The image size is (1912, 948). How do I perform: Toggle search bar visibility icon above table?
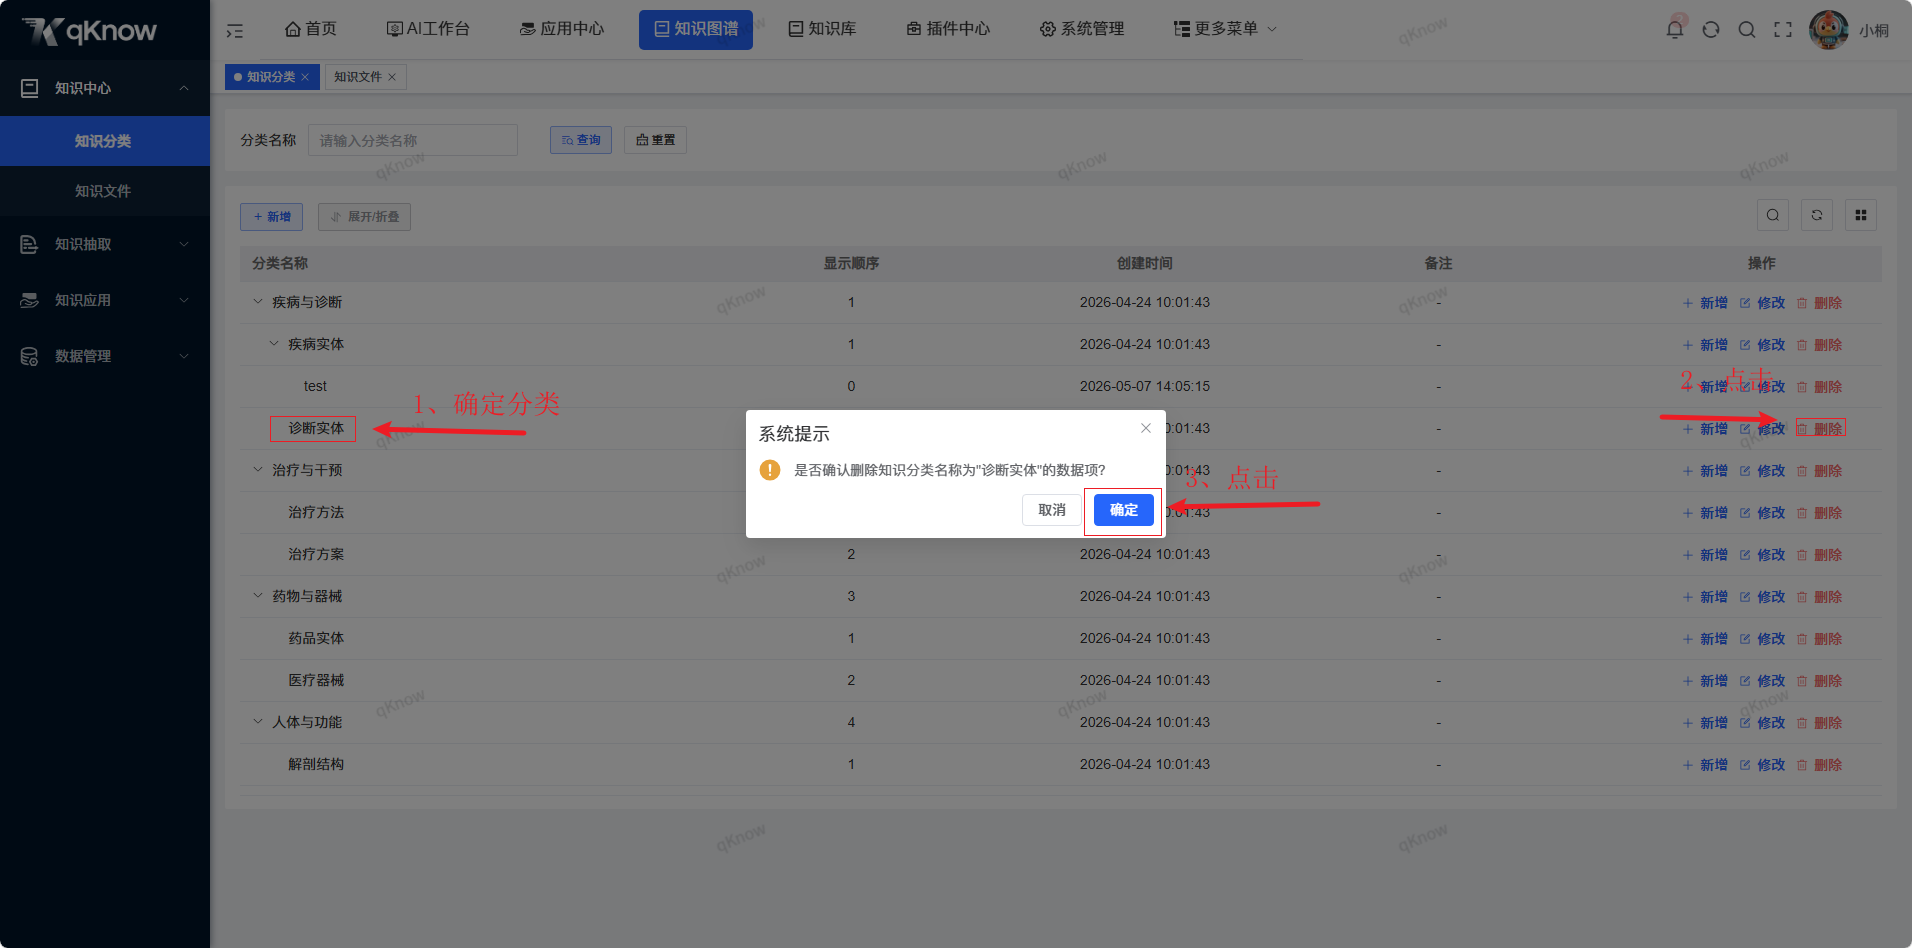point(1773,215)
